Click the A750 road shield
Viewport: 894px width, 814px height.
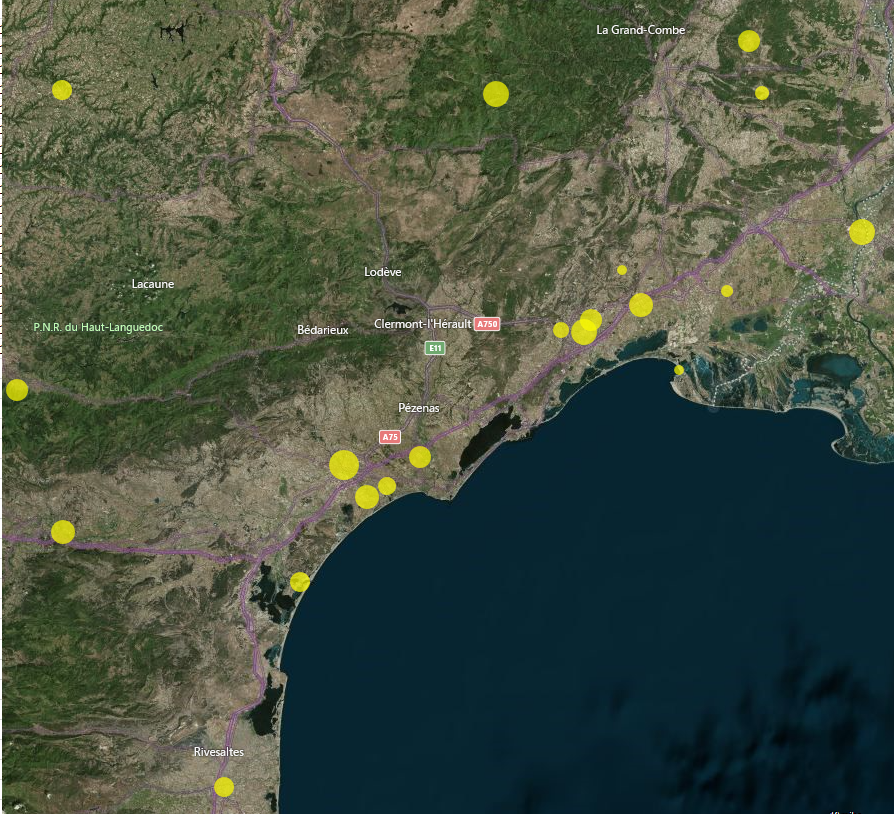tap(488, 324)
